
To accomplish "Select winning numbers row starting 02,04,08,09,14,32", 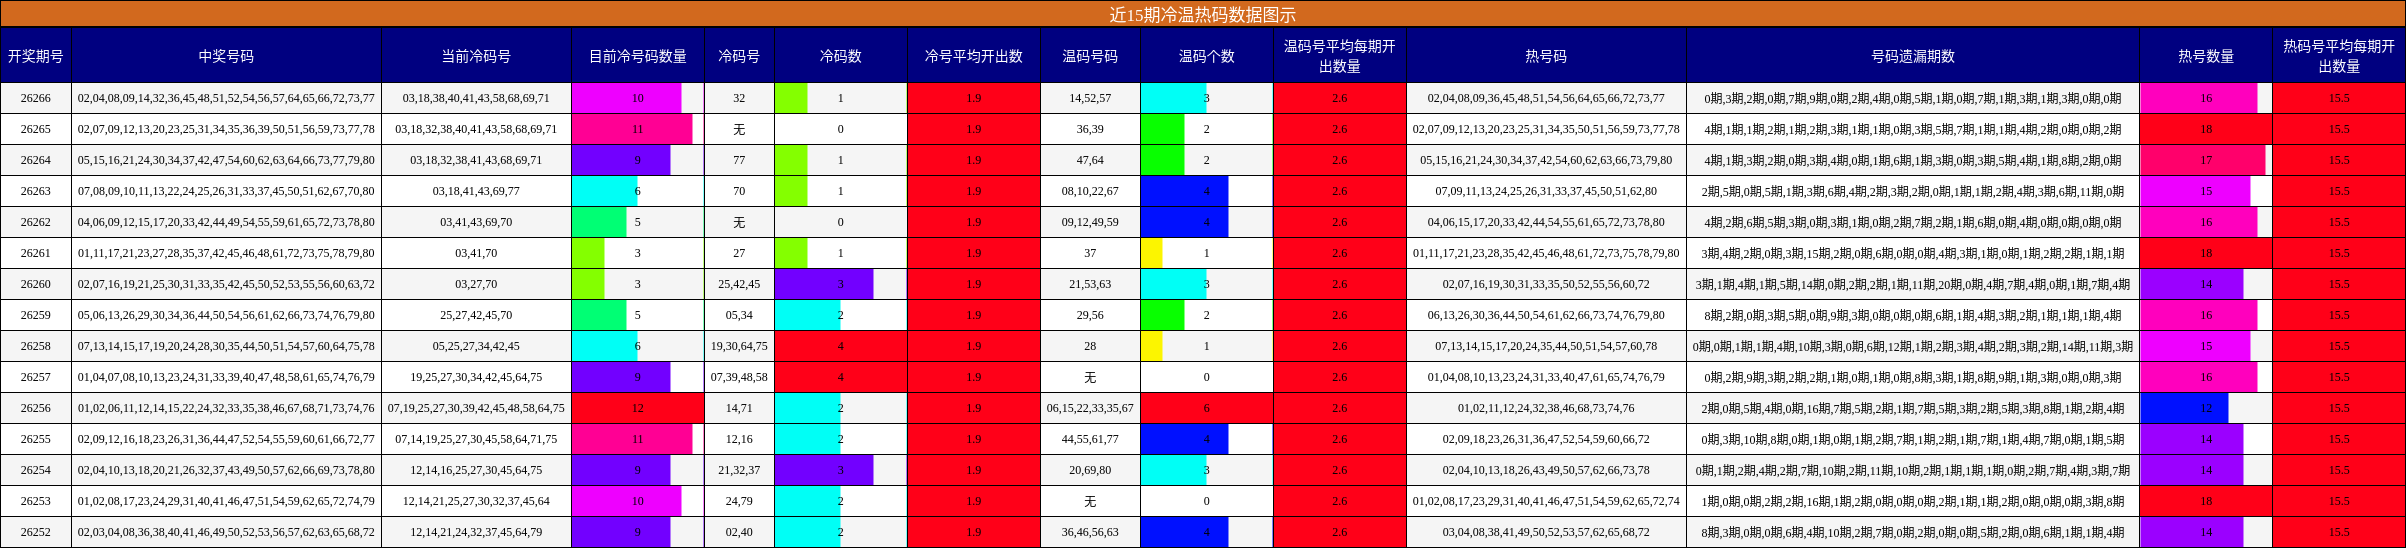I will 226,98.
